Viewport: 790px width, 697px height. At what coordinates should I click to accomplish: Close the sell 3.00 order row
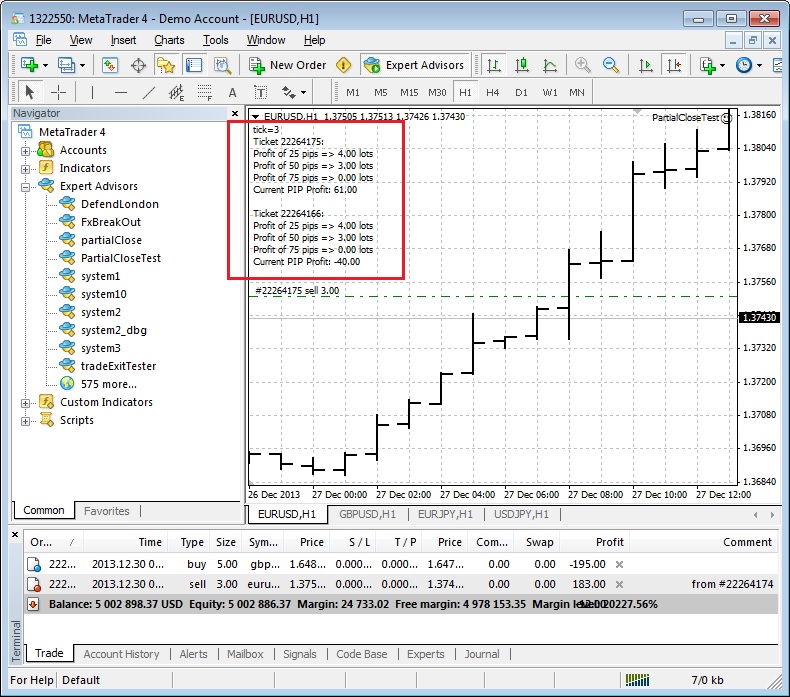click(619, 585)
